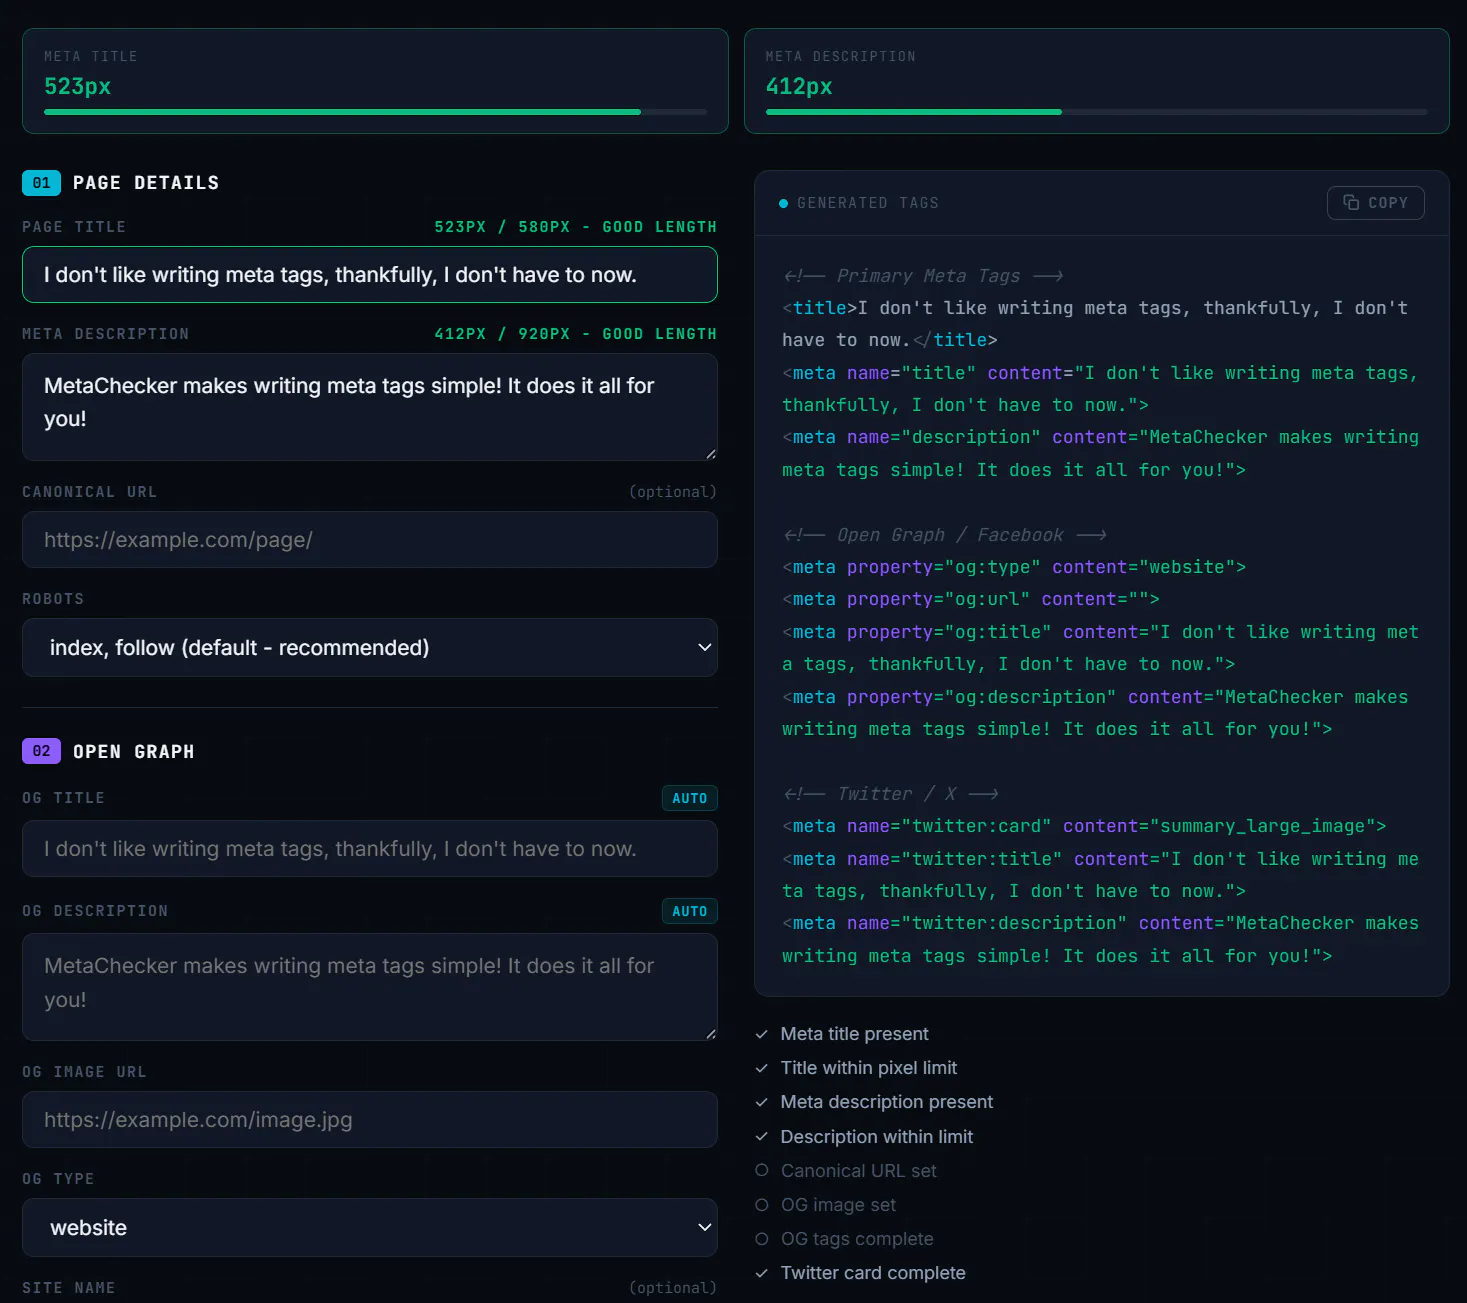Click the Canonical URL input field
The image size is (1467, 1303).
coord(370,540)
